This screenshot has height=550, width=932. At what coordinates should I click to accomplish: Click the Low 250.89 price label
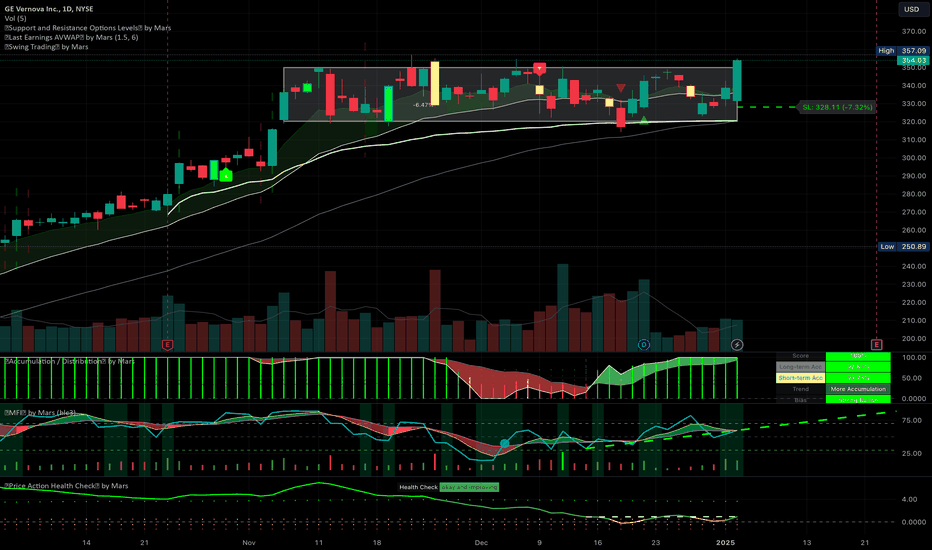903,247
